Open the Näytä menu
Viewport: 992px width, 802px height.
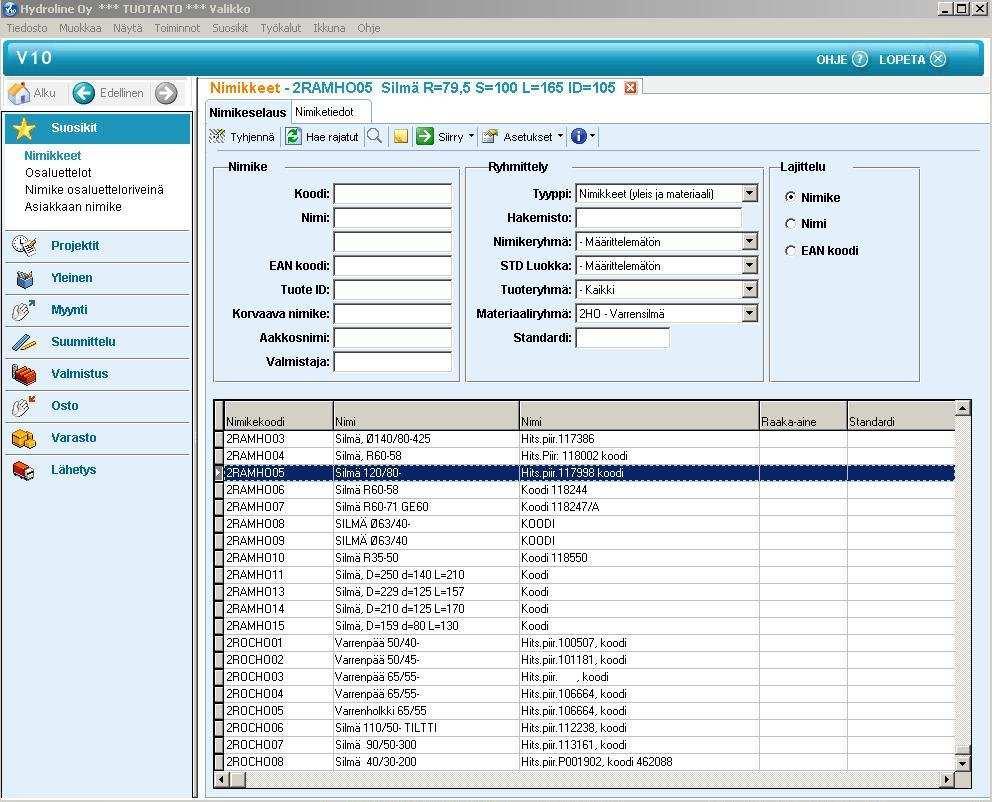[x=128, y=28]
